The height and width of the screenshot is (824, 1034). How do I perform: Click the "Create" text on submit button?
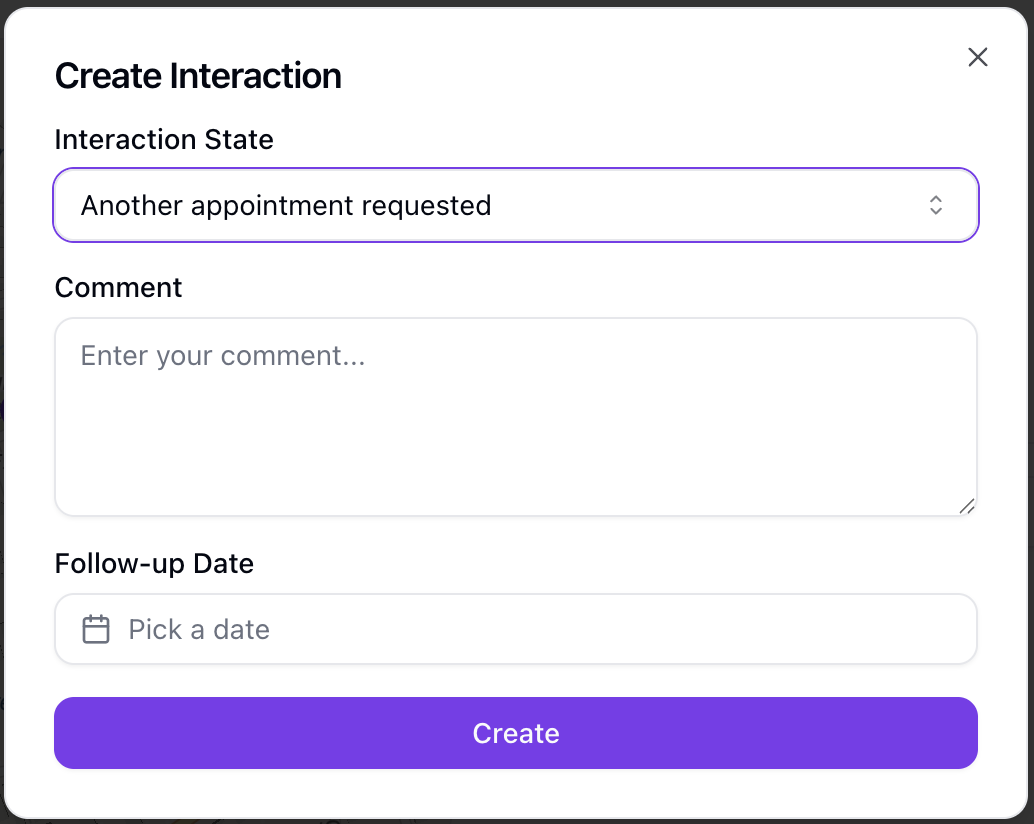coord(516,734)
